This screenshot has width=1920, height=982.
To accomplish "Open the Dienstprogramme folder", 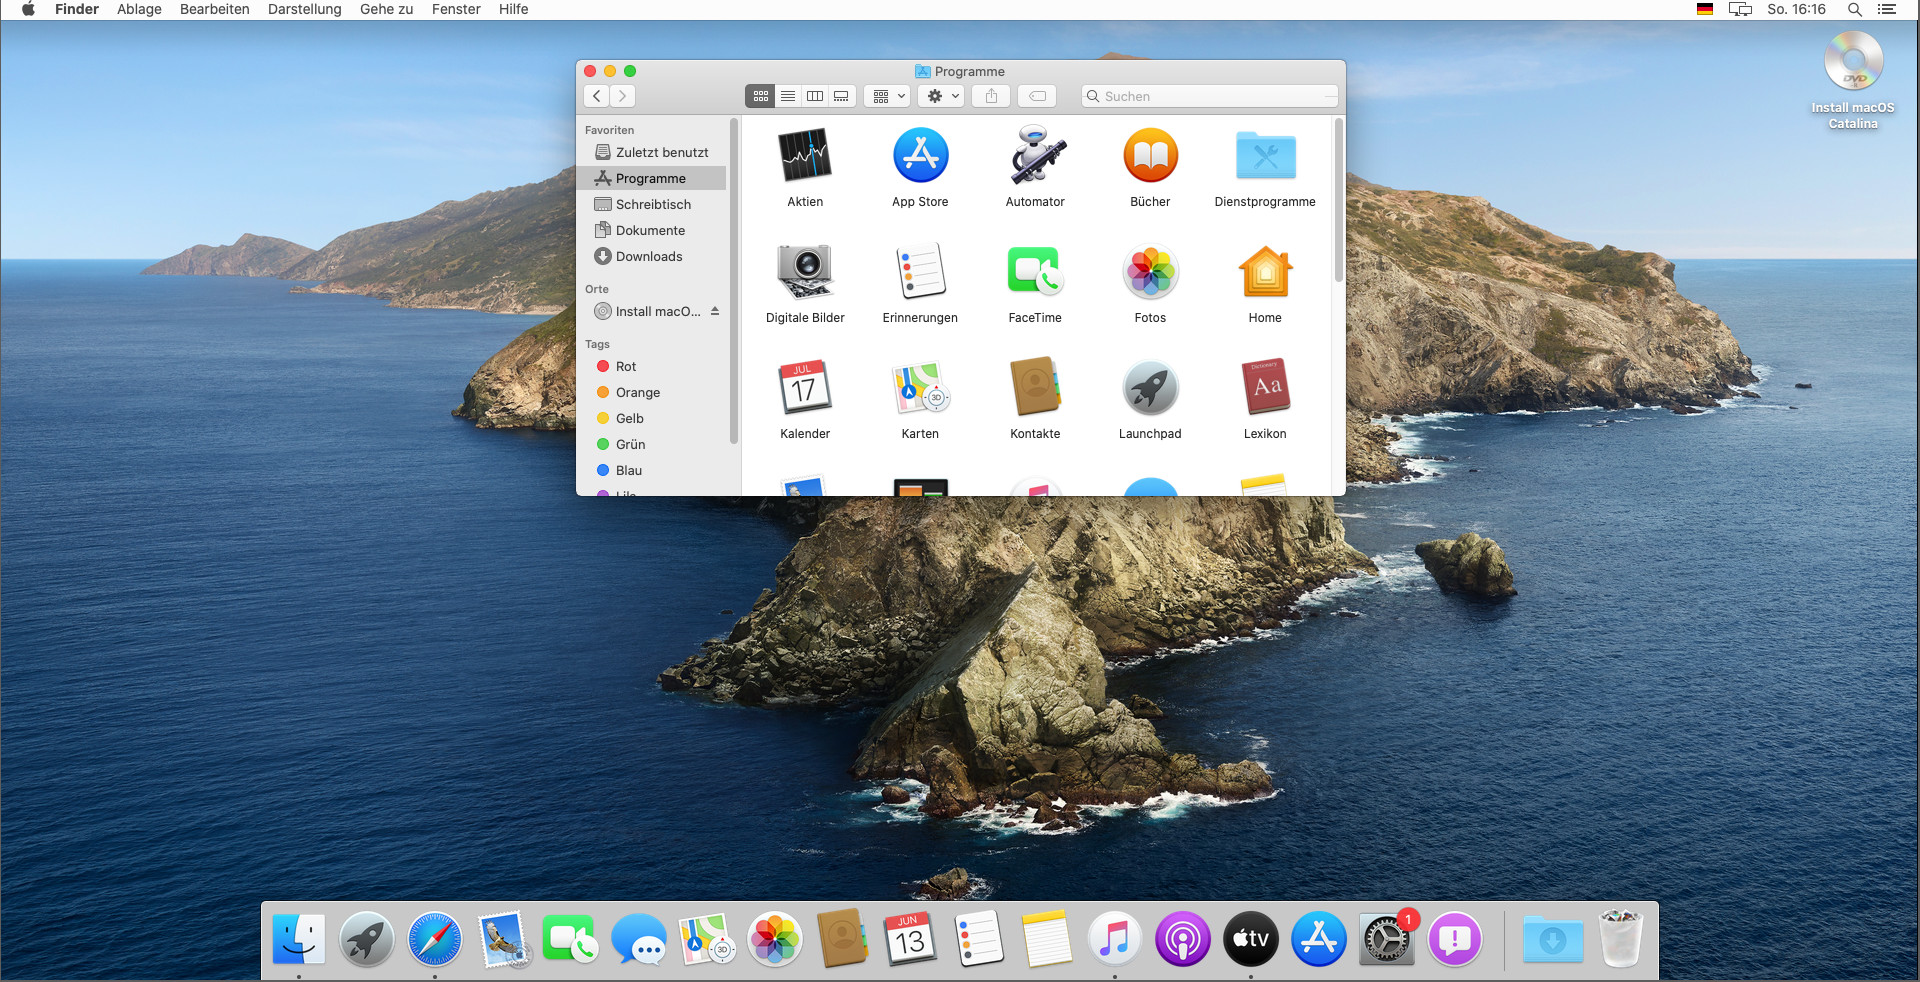I will (x=1265, y=157).
